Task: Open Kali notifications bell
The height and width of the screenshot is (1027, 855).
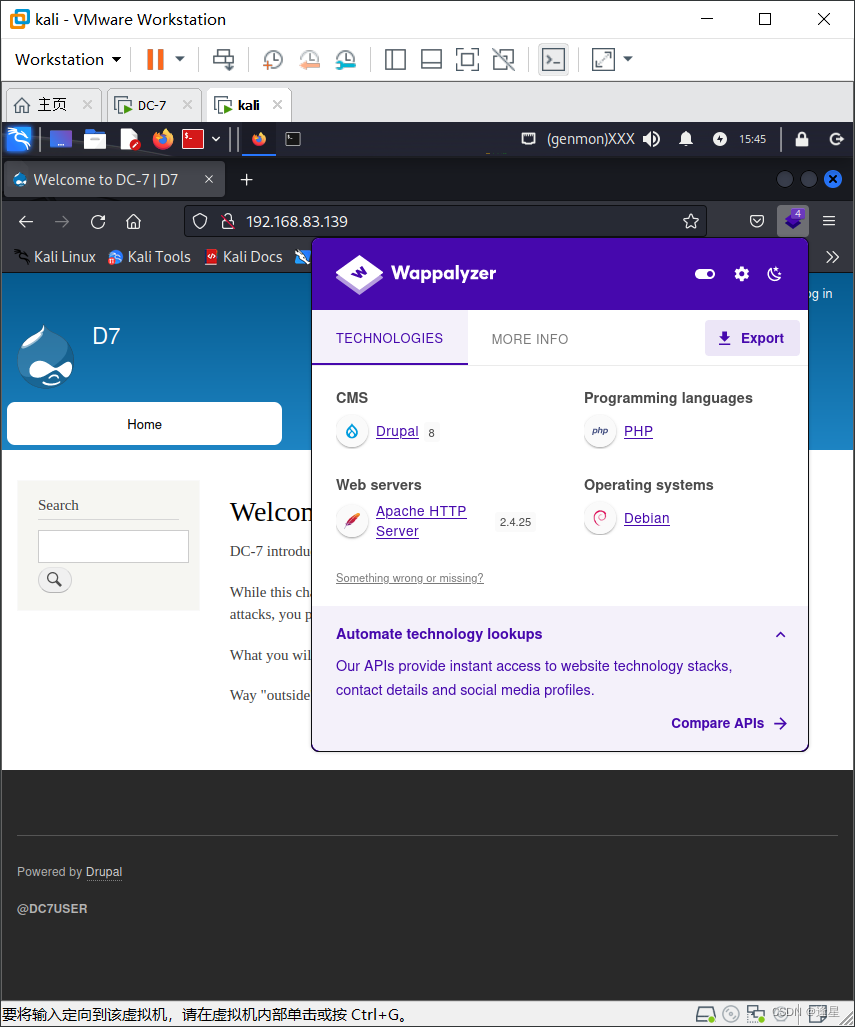Action: coord(686,139)
